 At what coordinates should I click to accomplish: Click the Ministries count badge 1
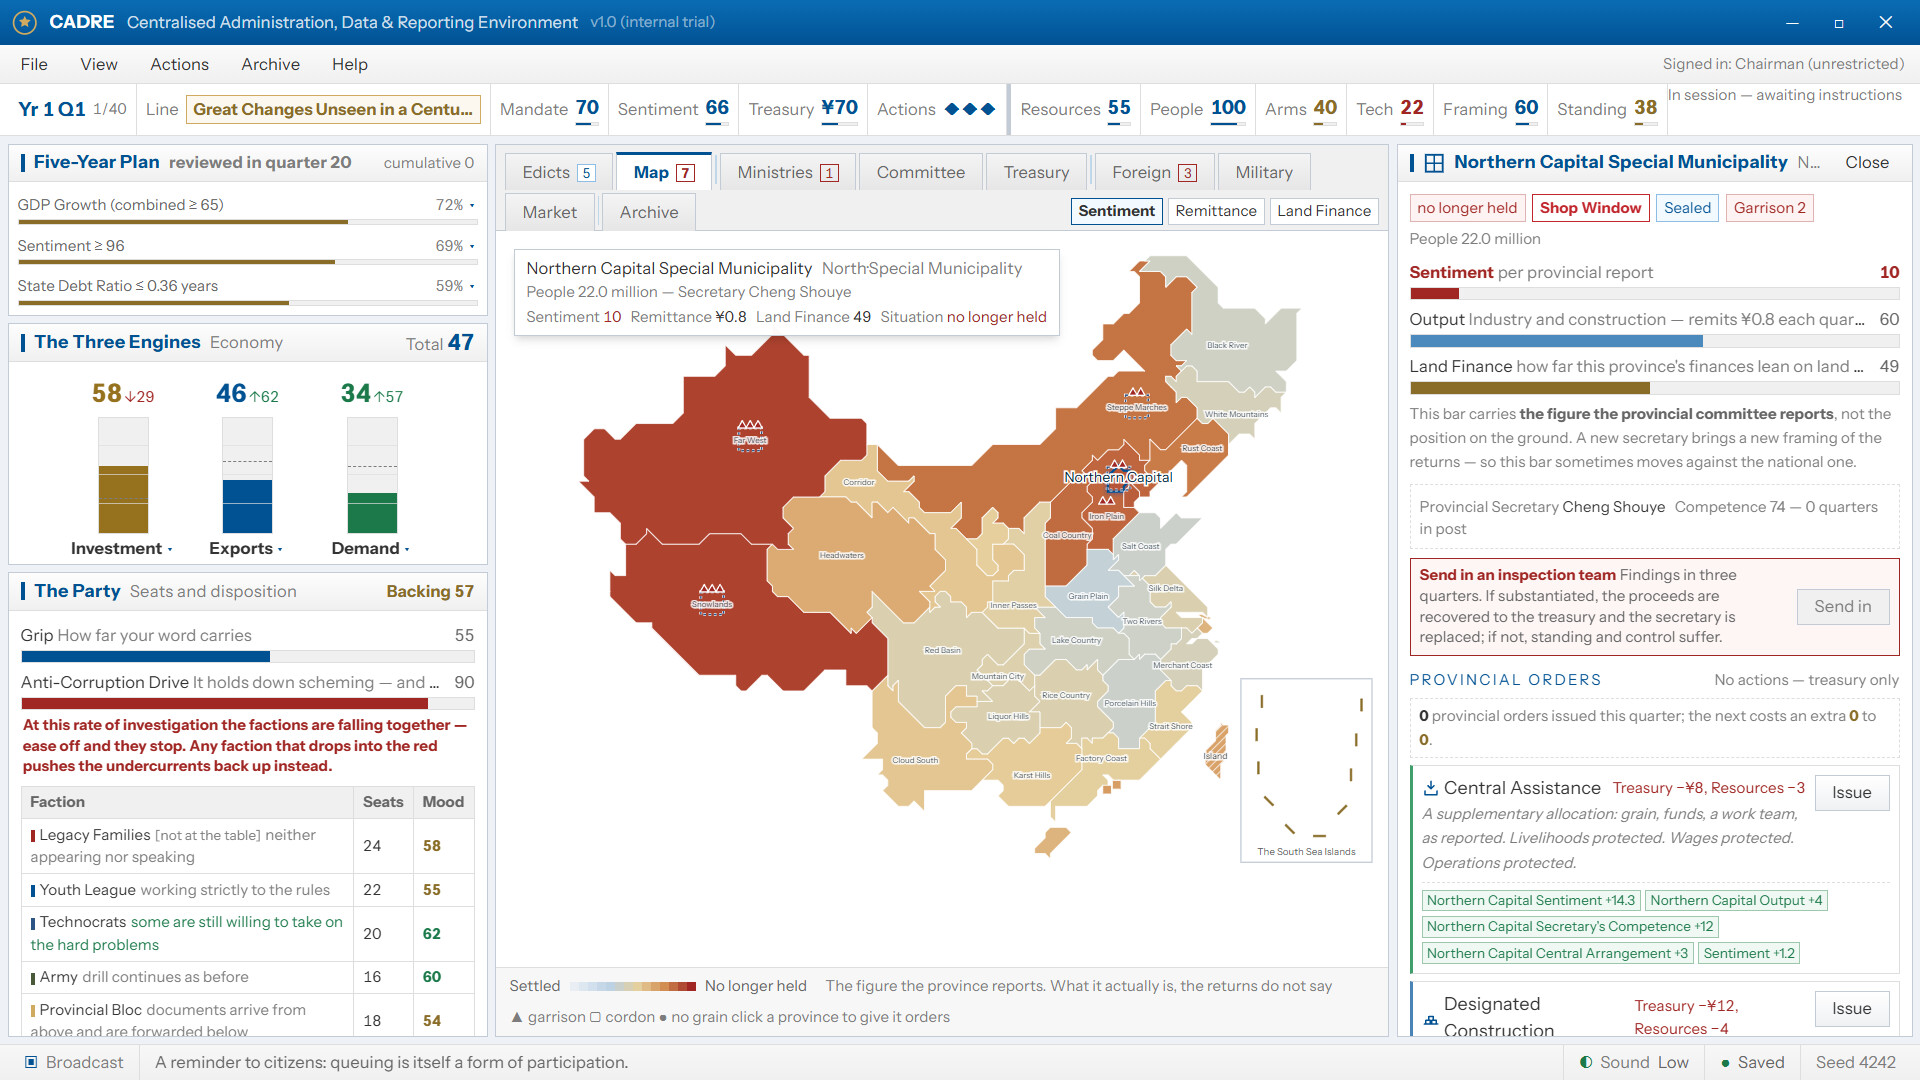pos(829,173)
